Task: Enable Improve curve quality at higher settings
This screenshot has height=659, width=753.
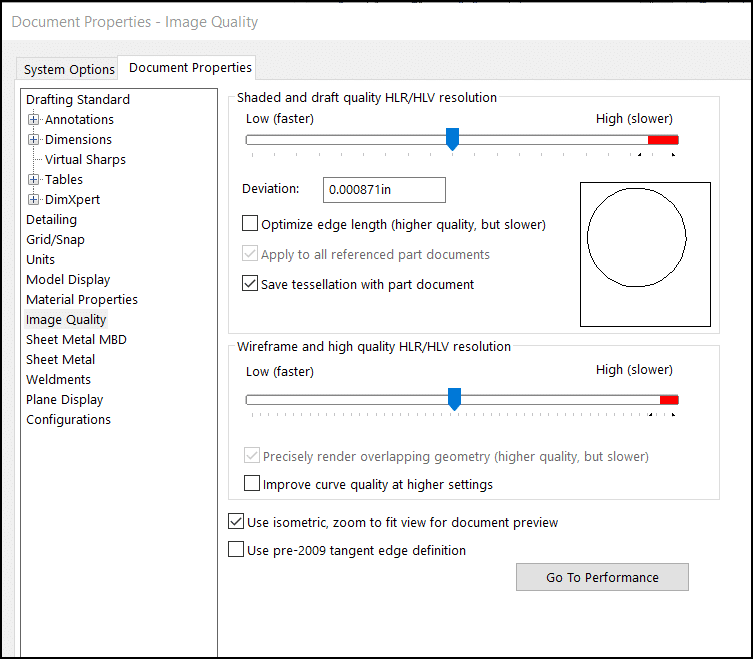Action: pos(251,484)
